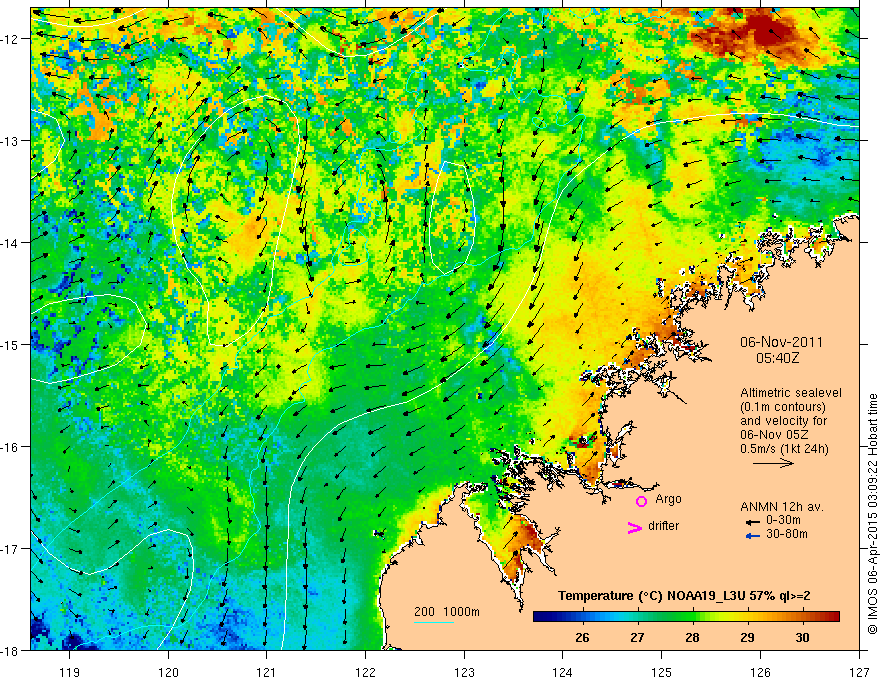
Task: Click the cyan 200 1000m isobath legend line
Action: (x=434, y=622)
